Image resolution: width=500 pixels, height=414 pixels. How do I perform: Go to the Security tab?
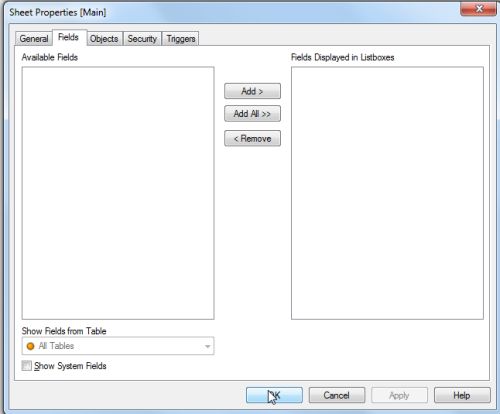point(142,39)
